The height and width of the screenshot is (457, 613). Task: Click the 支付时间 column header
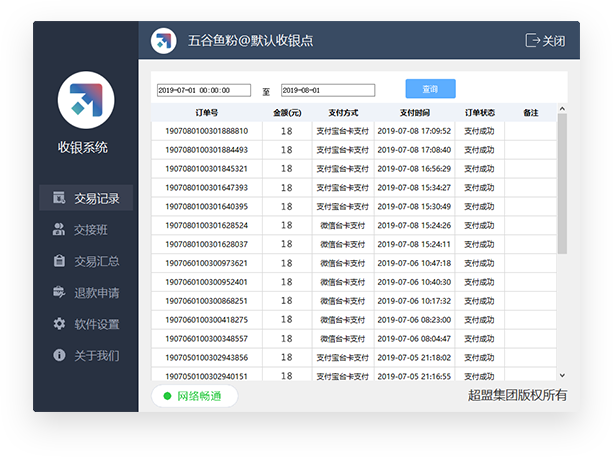414,113
